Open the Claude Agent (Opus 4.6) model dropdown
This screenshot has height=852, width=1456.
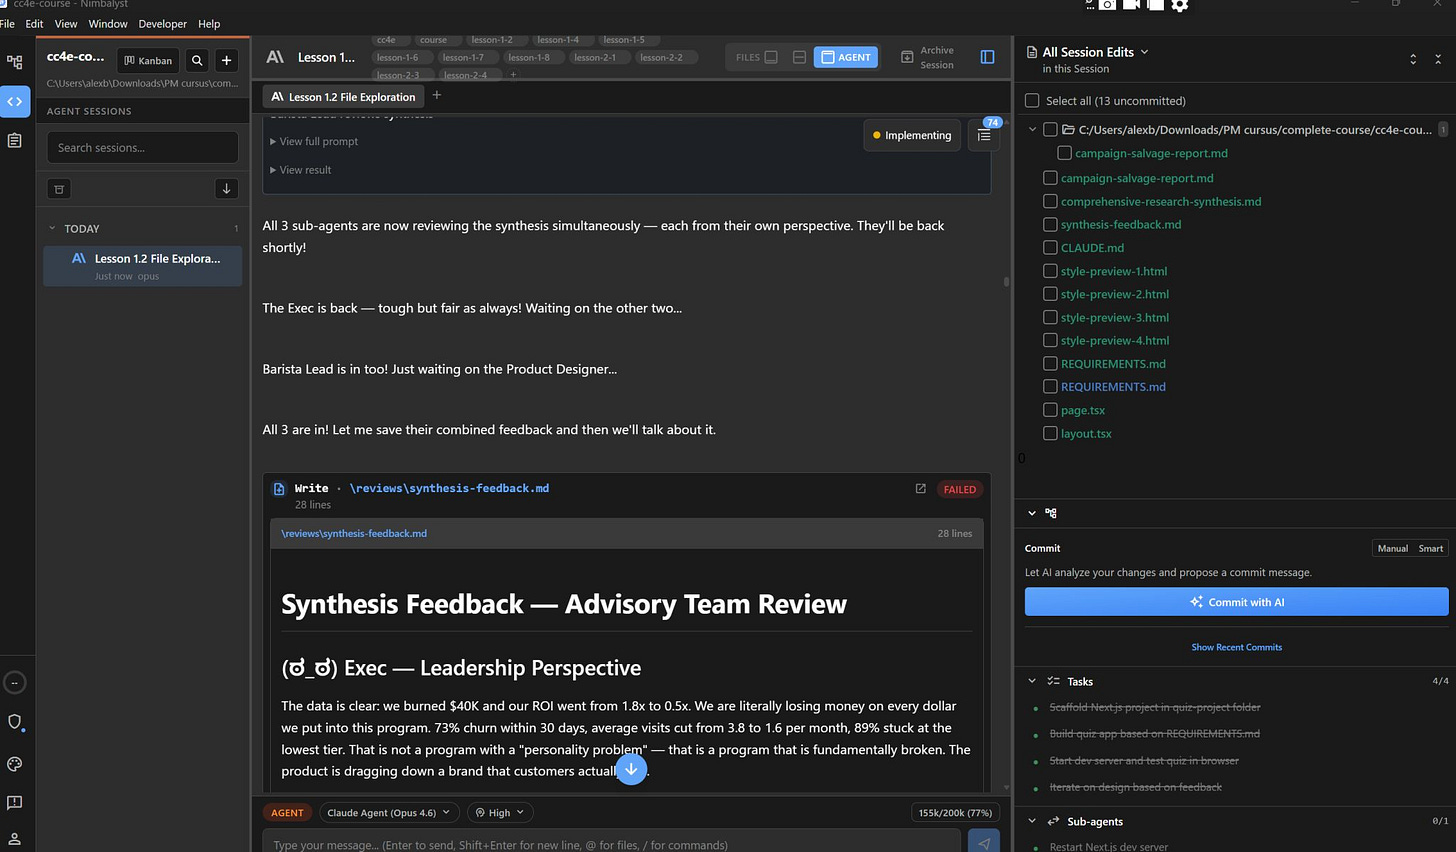(x=390, y=813)
